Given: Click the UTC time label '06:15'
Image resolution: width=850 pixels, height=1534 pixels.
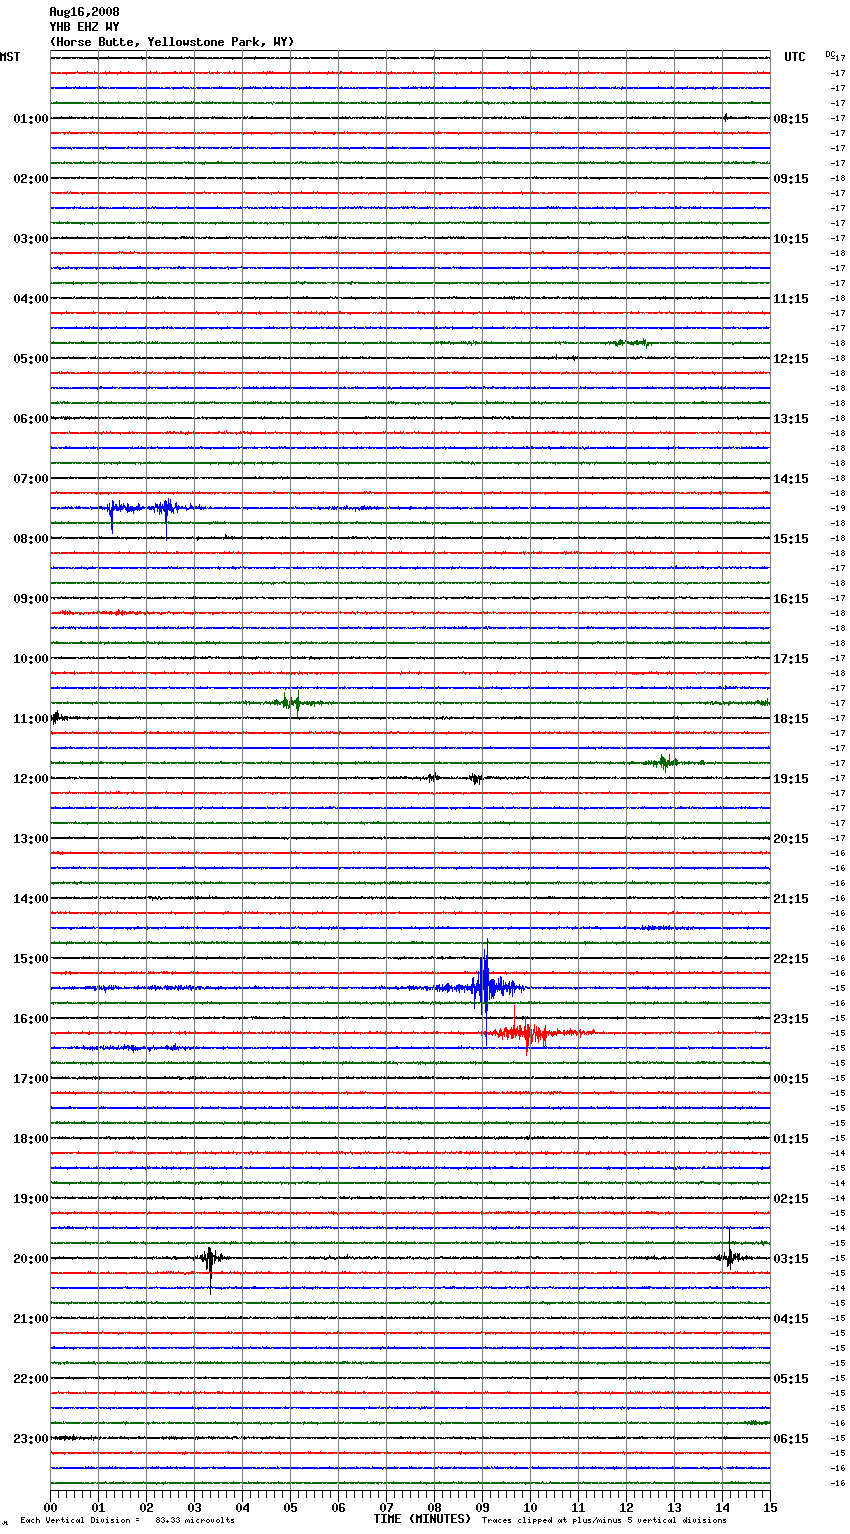Looking at the screenshot, I should tap(791, 1439).
